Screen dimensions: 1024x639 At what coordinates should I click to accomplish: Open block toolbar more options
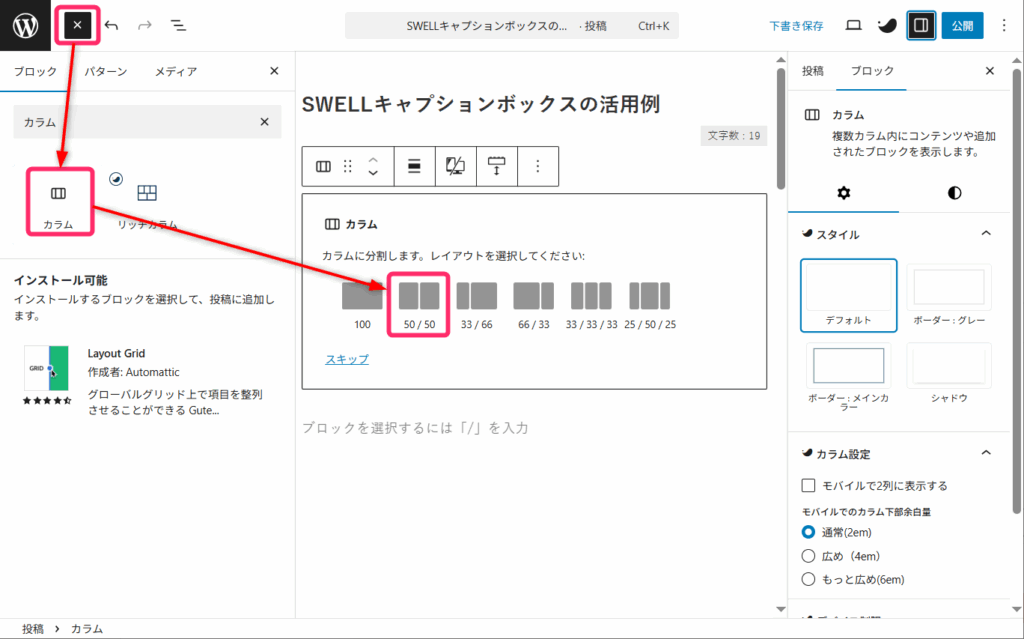pyautogui.click(x=537, y=167)
